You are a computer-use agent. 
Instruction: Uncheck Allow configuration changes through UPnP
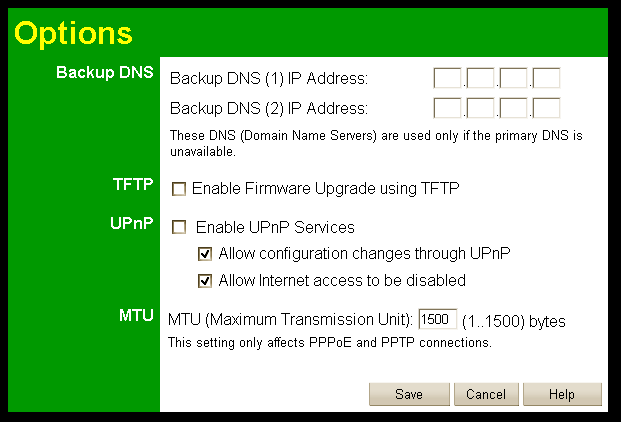[x=205, y=254]
